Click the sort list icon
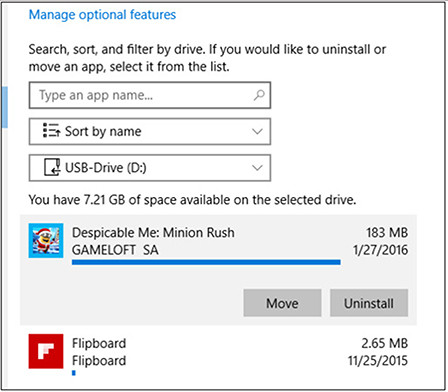This screenshot has height=392, width=448. (x=51, y=130)
